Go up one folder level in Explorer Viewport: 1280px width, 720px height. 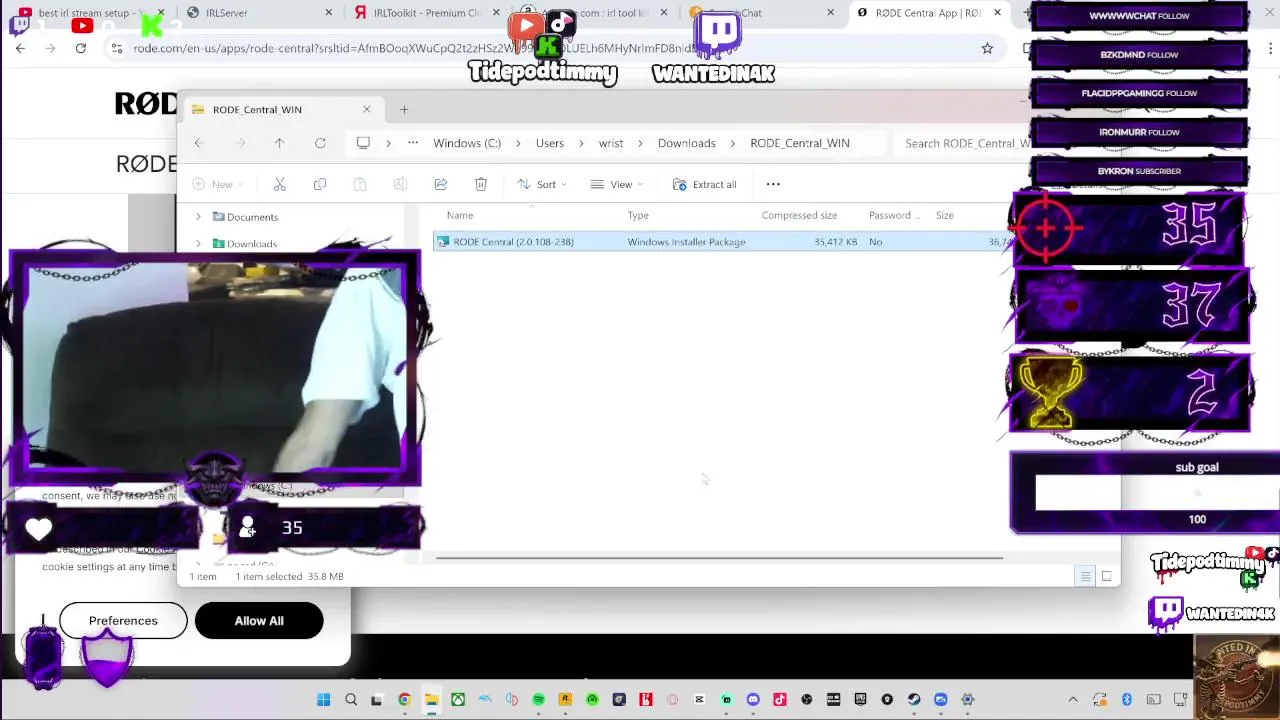point(280,143)
